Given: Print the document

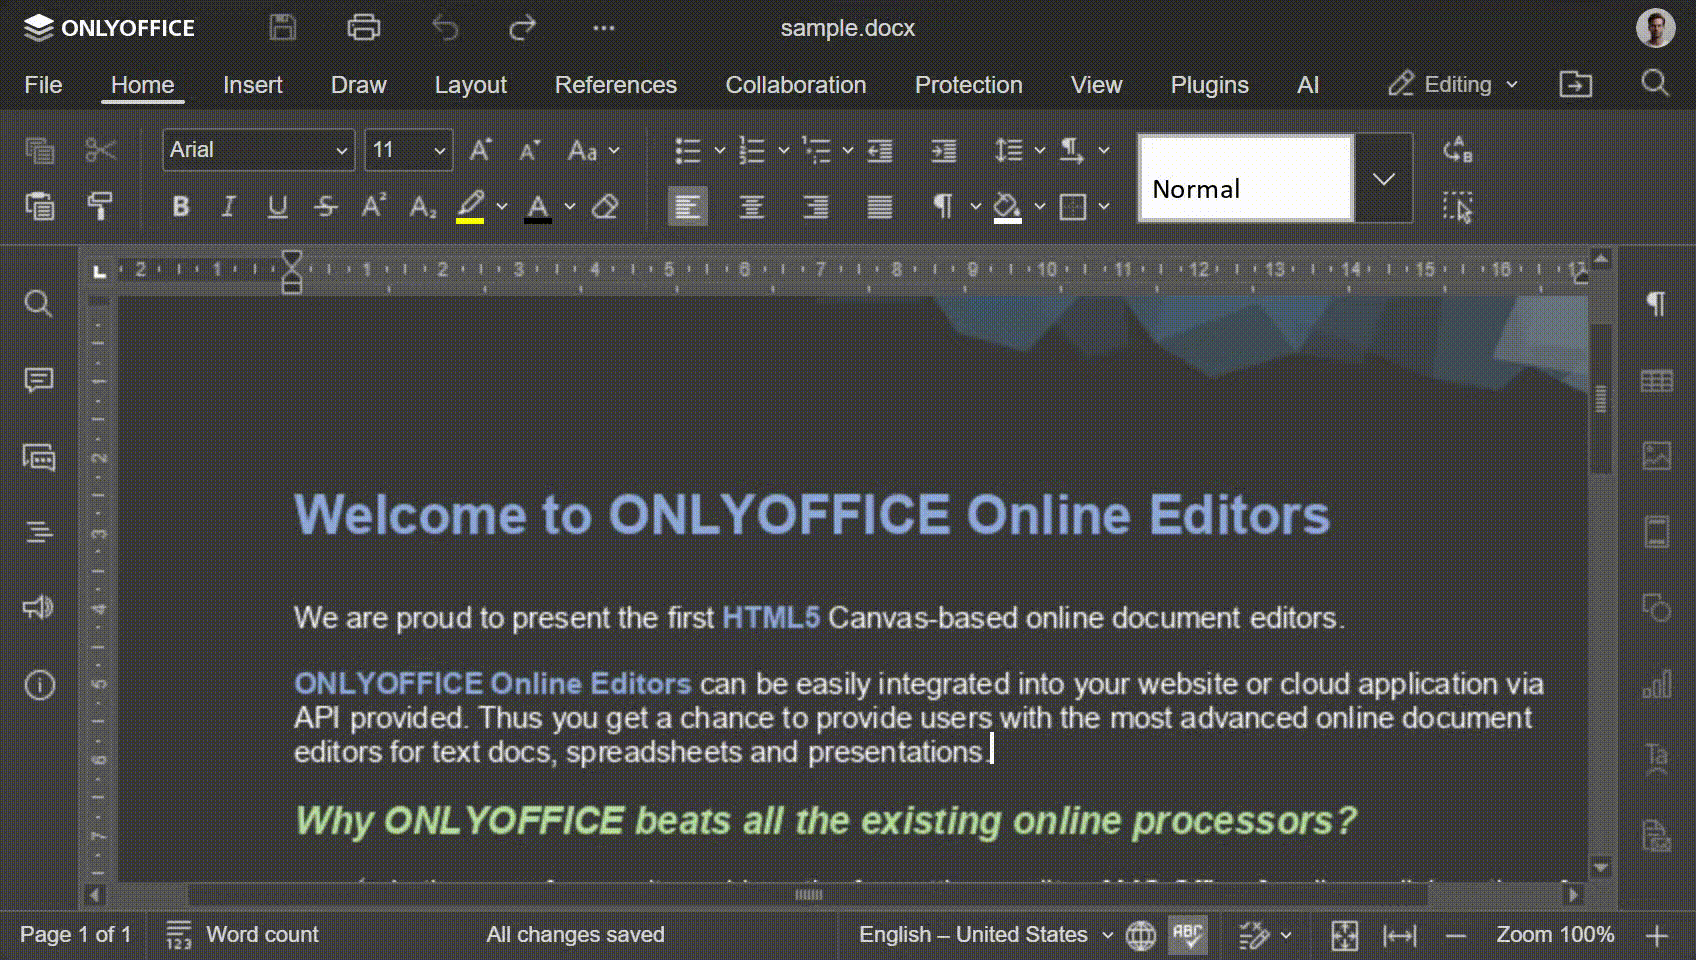Looking at the screenshot, I should pos(363,28).
